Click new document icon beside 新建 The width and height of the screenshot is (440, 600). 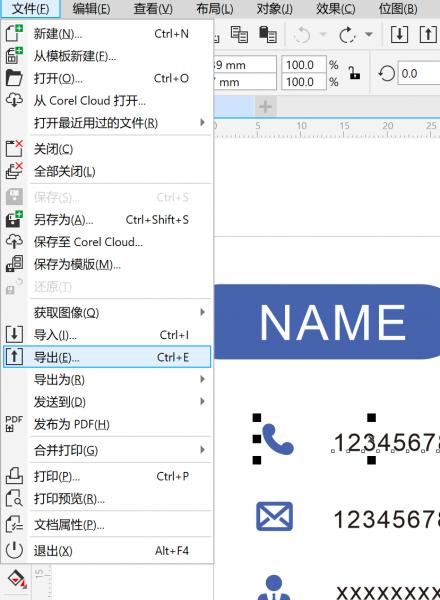coord(14,33)
